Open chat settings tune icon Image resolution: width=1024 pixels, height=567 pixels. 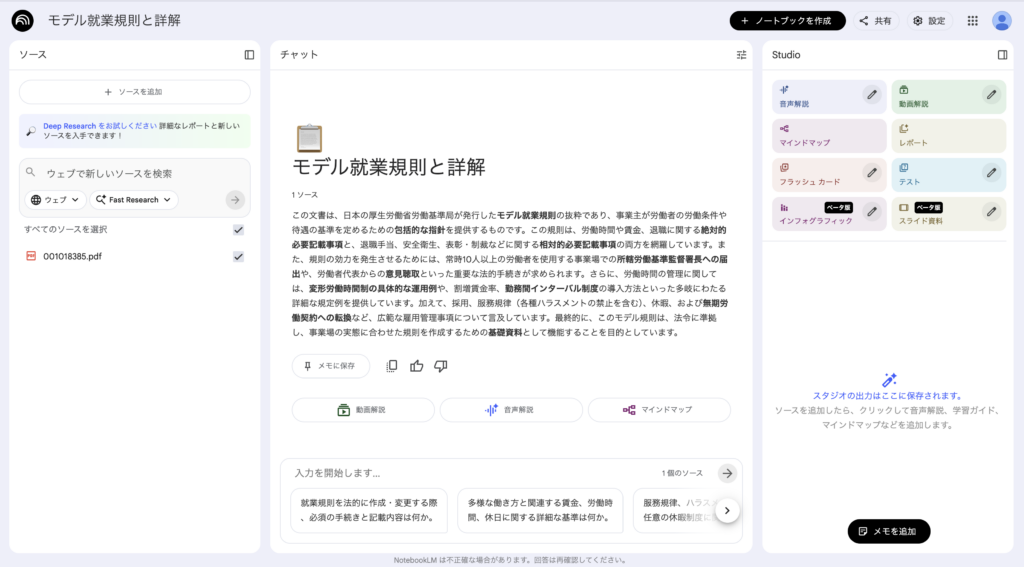[741, 55]
